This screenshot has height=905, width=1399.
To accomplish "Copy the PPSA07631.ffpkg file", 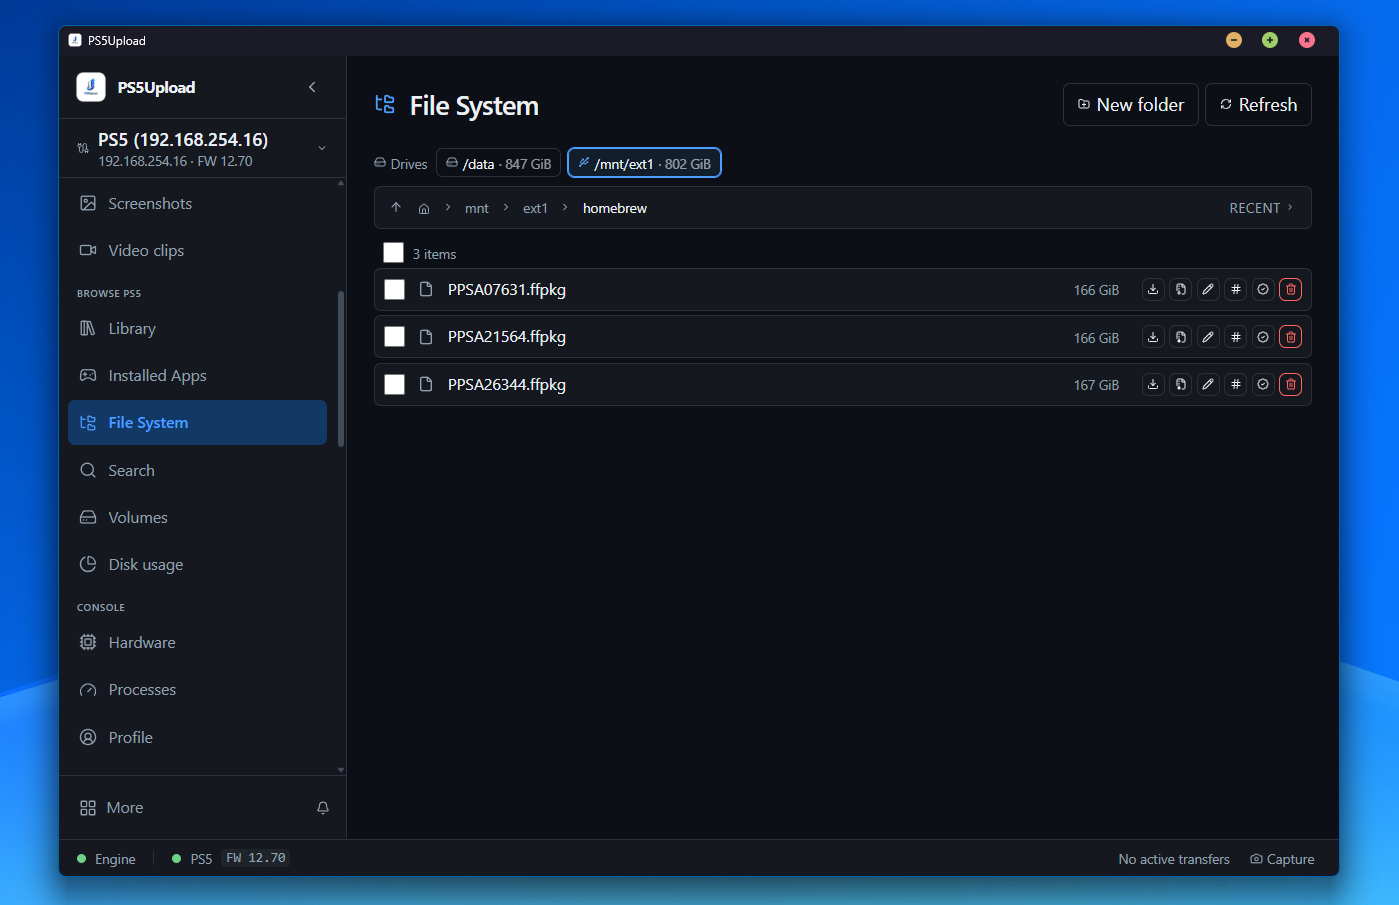I will coord(1181,290).
